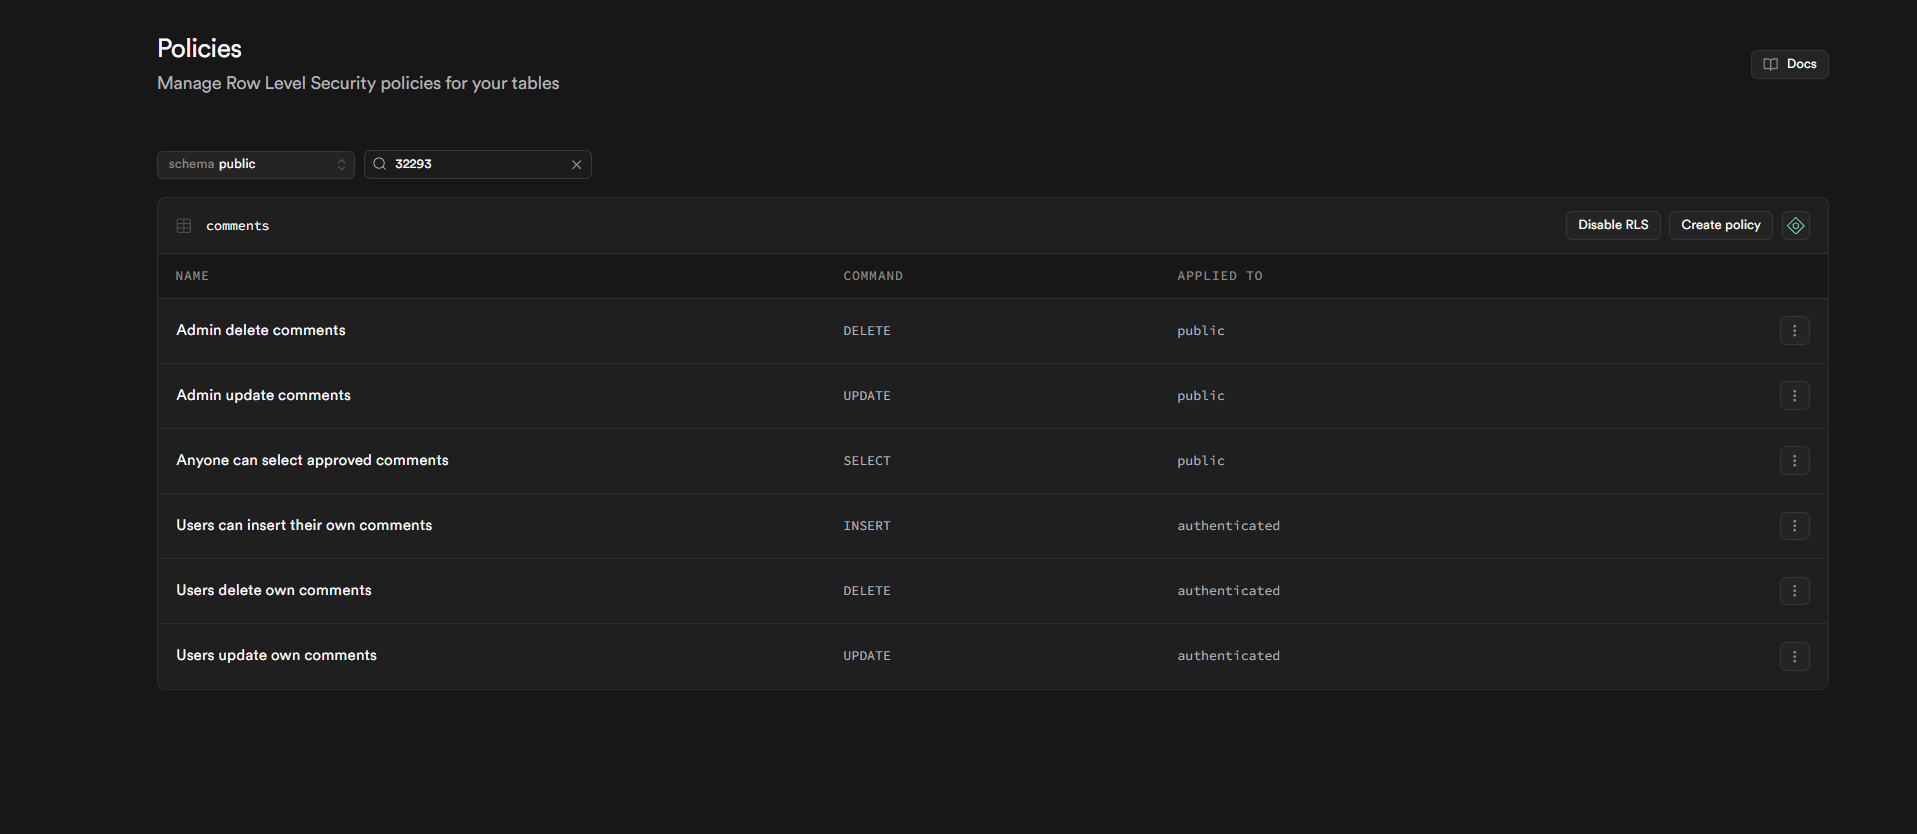Open menu for Admin delete comments policy
1917x834 pixels.
(x=1794, y=331)
